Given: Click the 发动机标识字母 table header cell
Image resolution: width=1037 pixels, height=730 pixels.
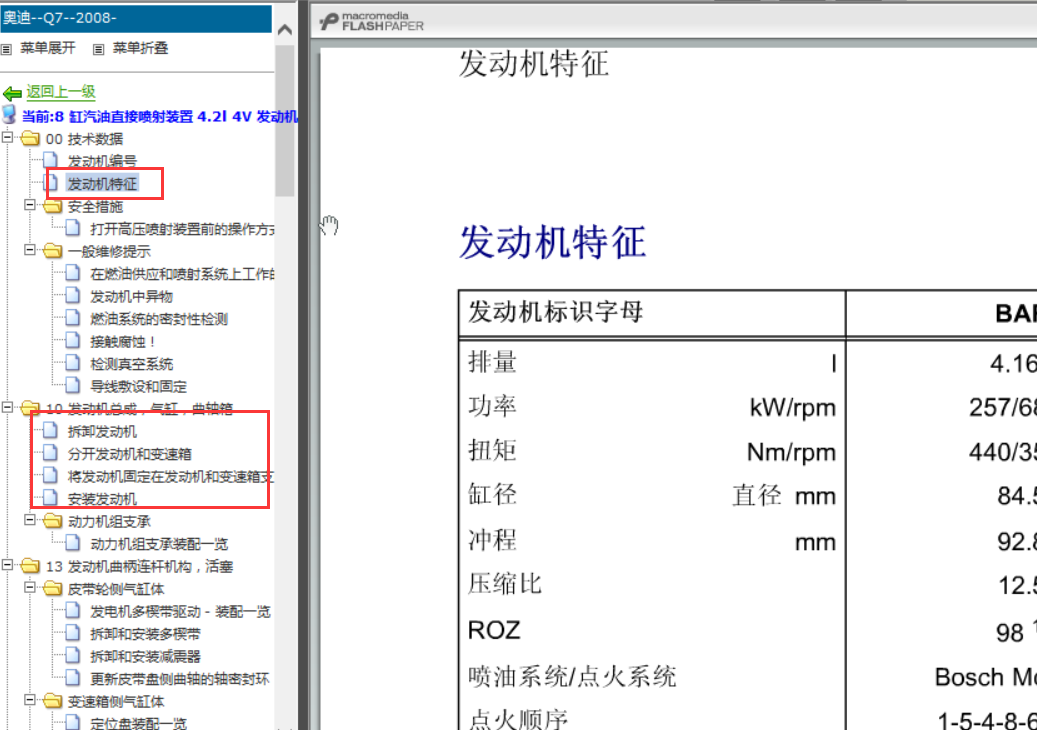Looking at the screenshot, I should point(651,312).
